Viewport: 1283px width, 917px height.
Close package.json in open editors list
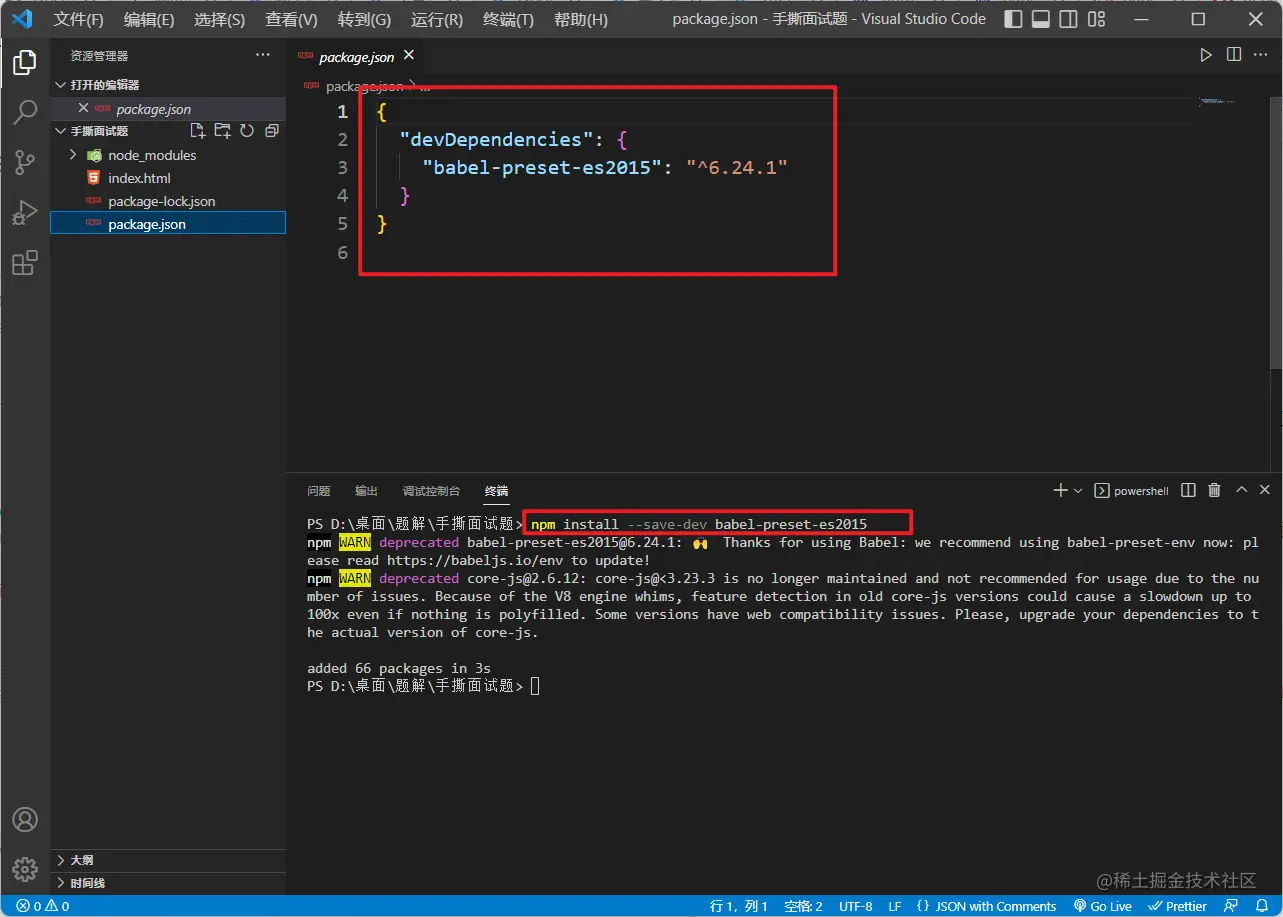tap(83, 108)
